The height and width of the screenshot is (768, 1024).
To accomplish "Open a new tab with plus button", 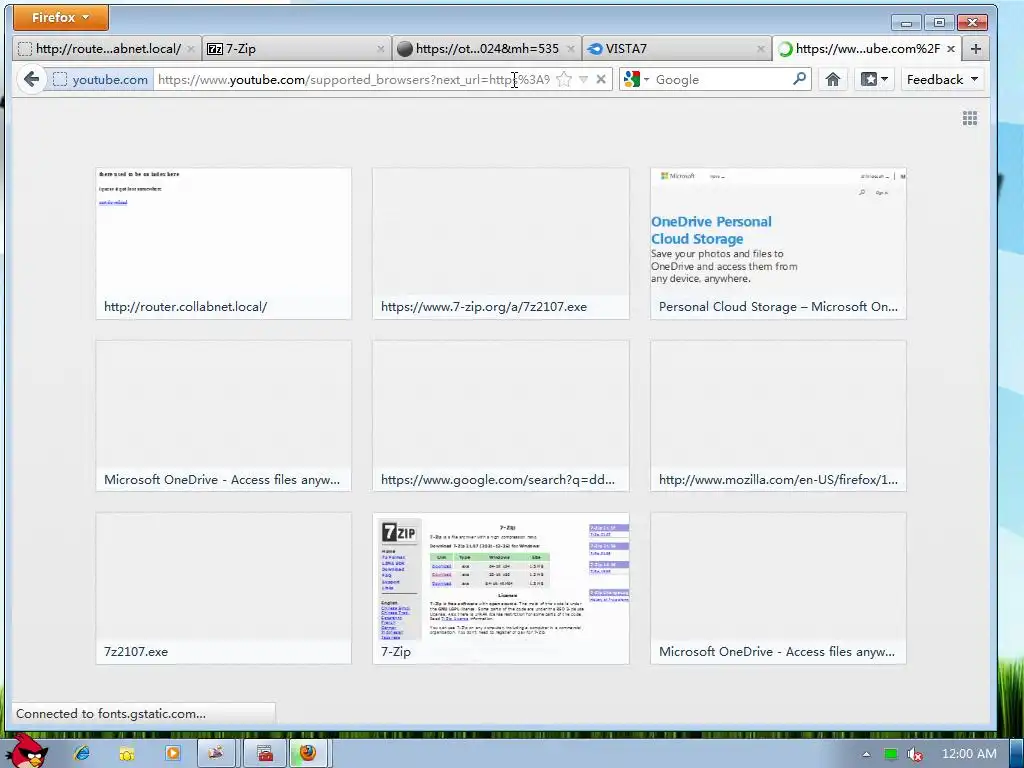I will [x=976, y=49].
